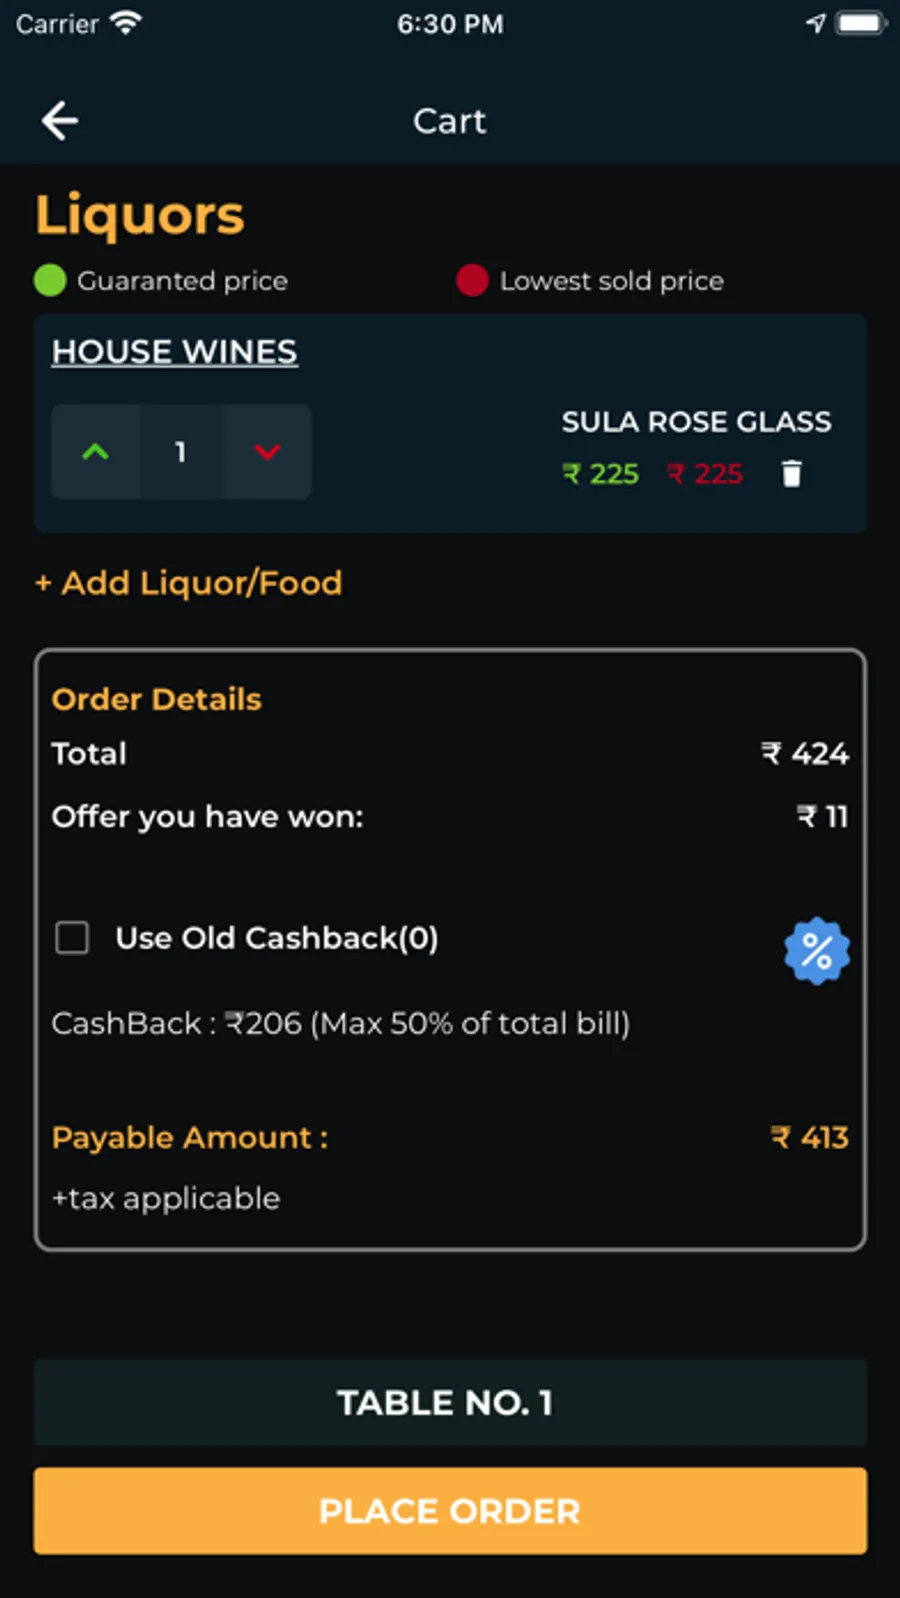
Task: Open the House Wines category heading
Action: [x=175, y=352]
